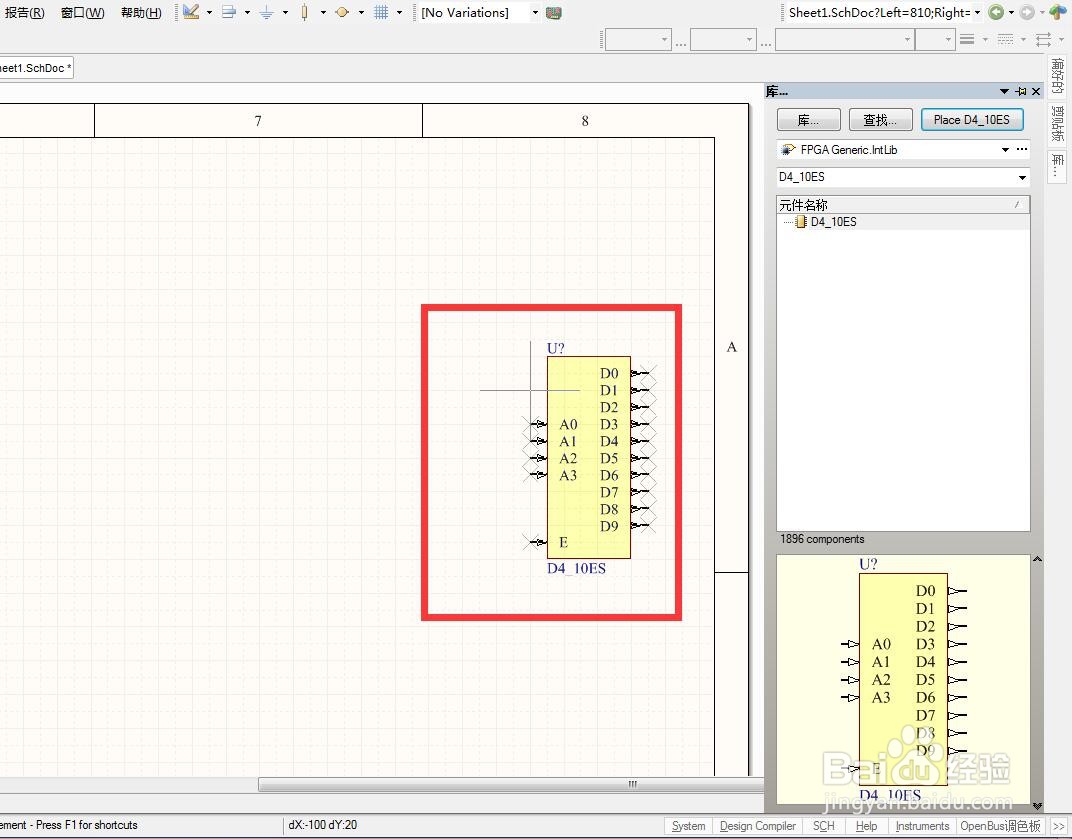The width and height of the screenshot is (1072, 839).
Task: Click the board icon next to variations
Action: point(554,12)
